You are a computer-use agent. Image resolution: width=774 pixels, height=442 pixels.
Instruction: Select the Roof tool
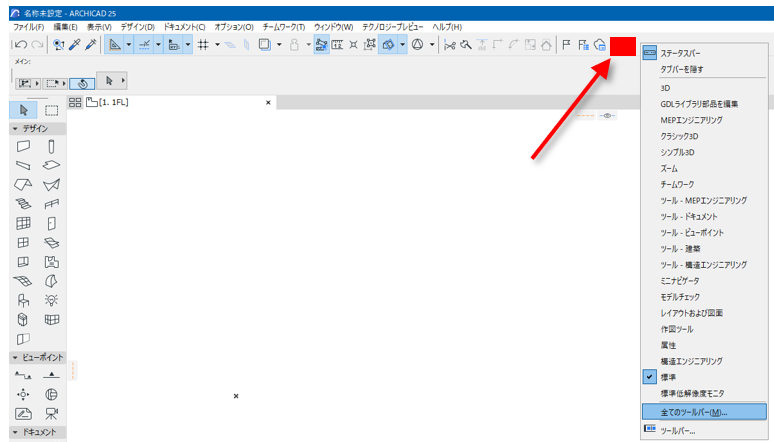23,185
